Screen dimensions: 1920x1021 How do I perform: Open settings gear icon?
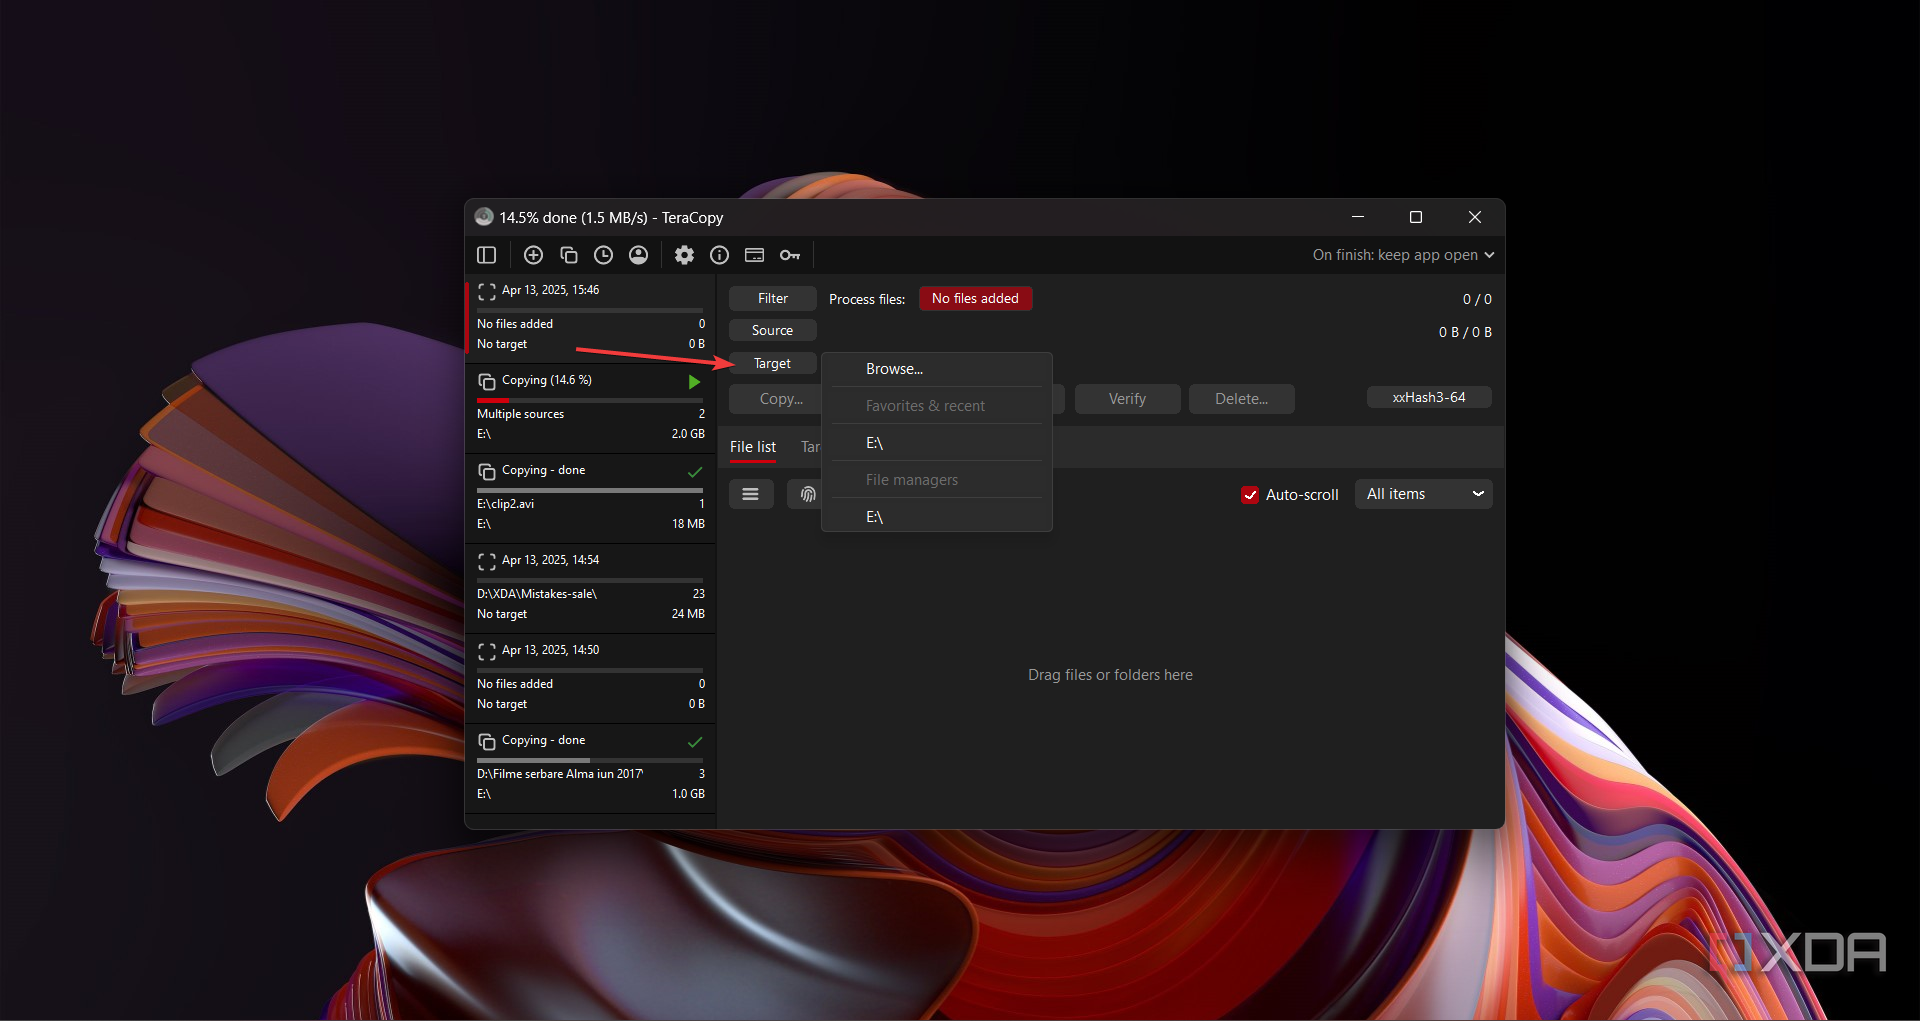684,255
